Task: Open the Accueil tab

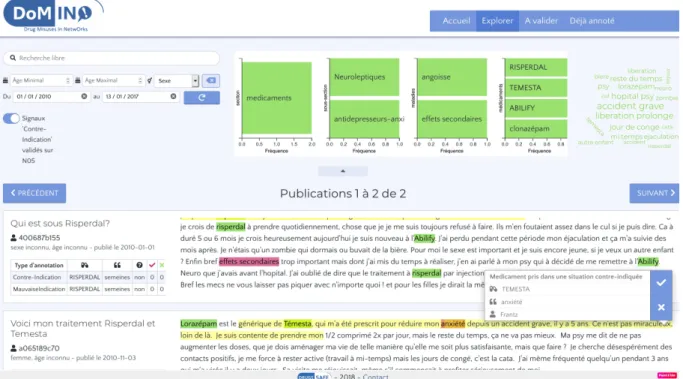Action: pos(456,21)
